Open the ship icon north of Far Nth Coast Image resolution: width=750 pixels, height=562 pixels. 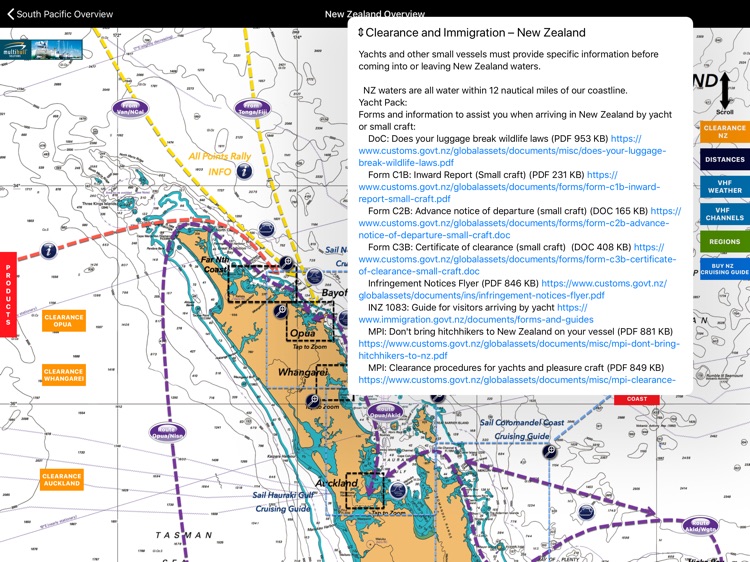(267, 229)
